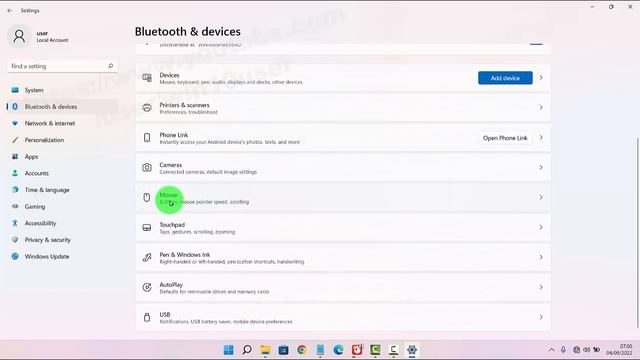The height and width of the screenshot is (360, 640).
Task: Open Windows Update via its sidebar icon
Action: click(x=15, y=256)
